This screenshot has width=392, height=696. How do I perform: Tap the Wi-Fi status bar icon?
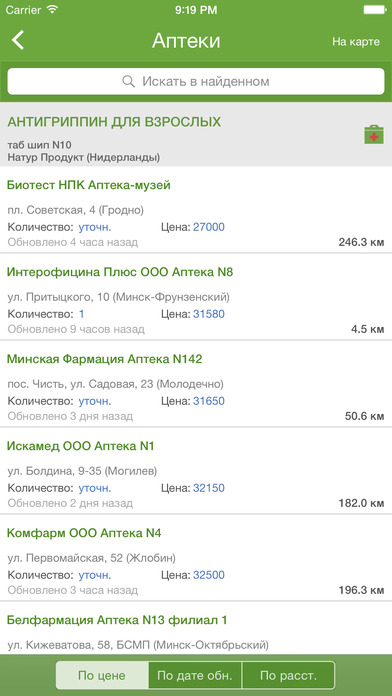[53, 10]
